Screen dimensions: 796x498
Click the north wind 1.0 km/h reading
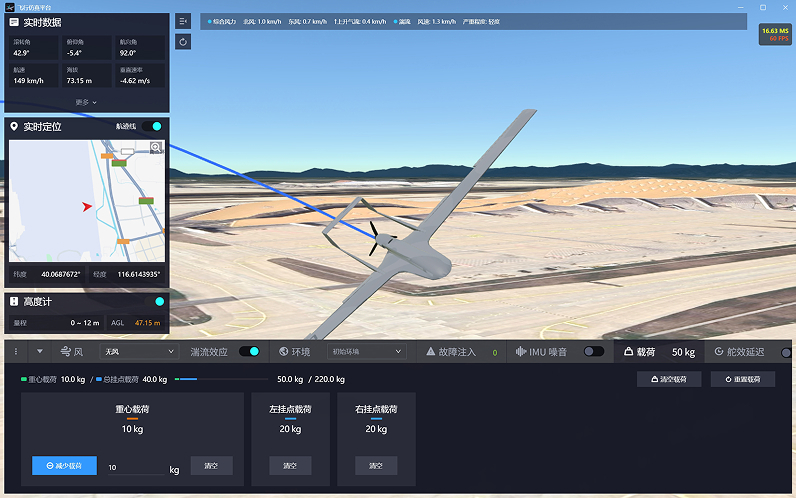tap(262, 22)
